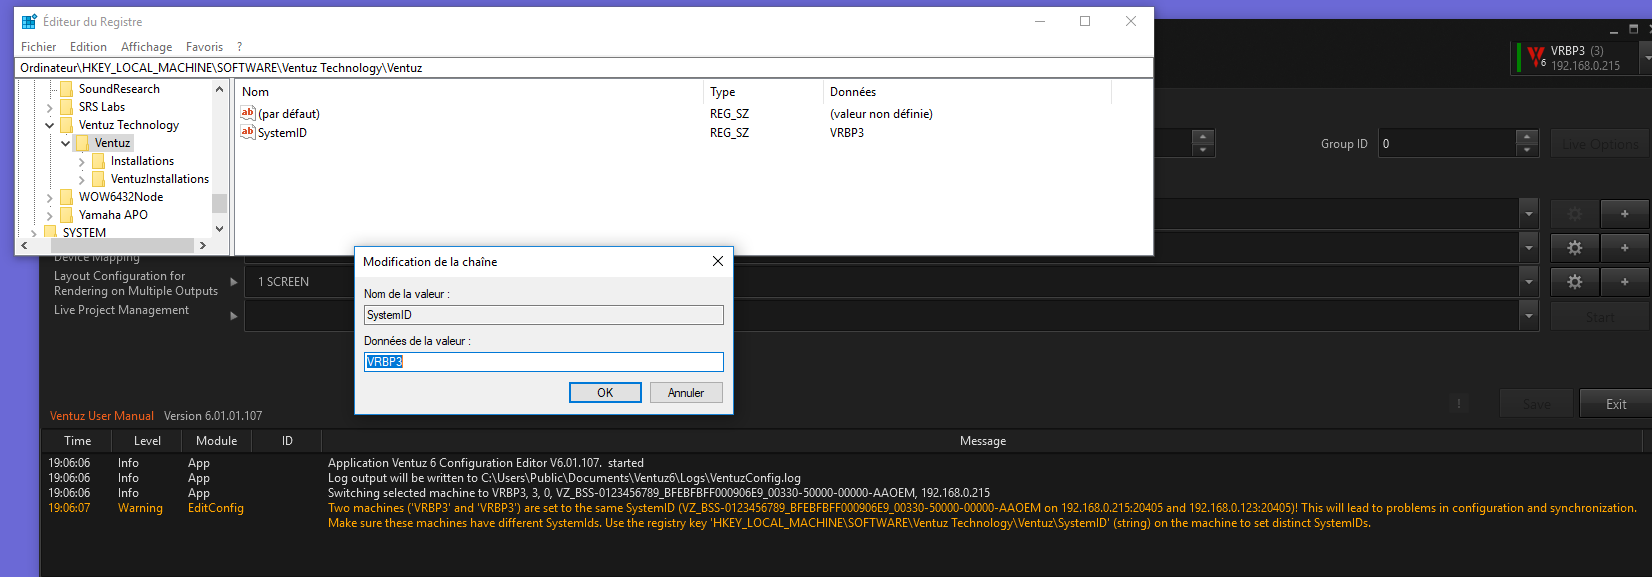Click the Données de la valeur text field
The image size is (1652, 577).
coord(543,362)
